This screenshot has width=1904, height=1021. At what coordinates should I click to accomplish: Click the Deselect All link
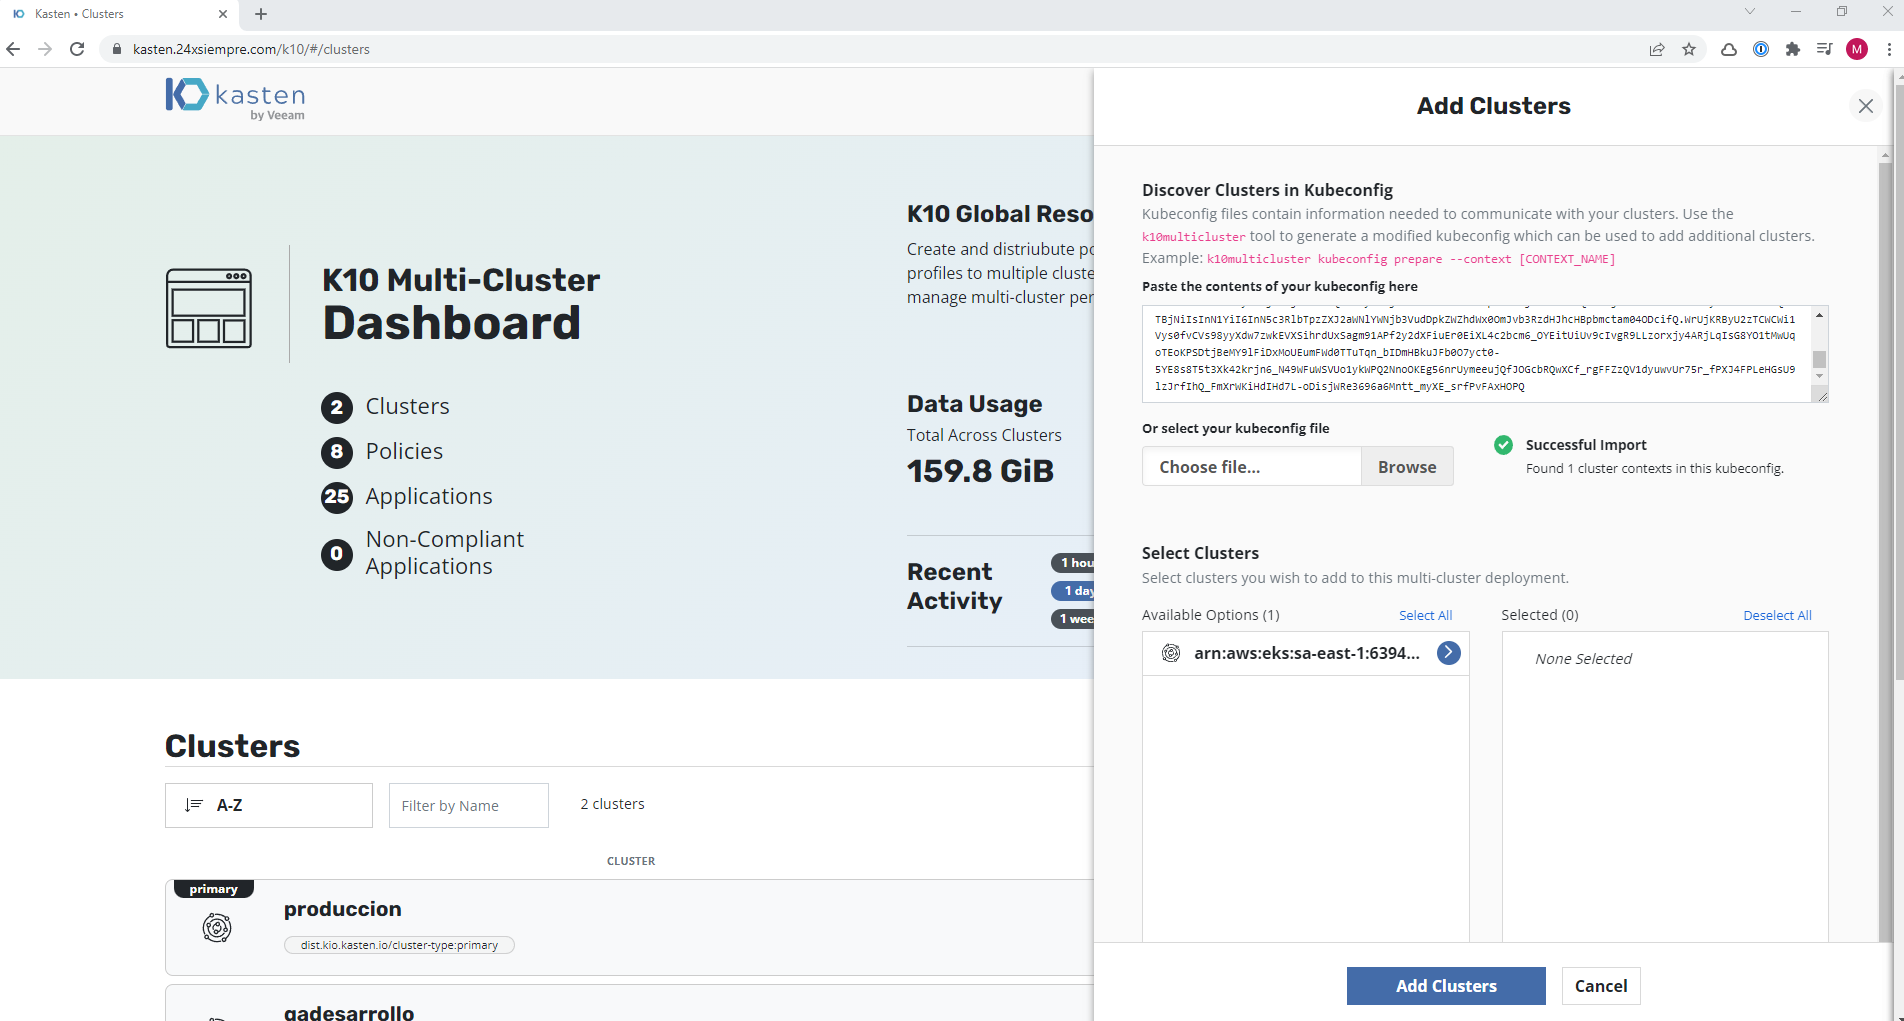[x=1777, y=615]
